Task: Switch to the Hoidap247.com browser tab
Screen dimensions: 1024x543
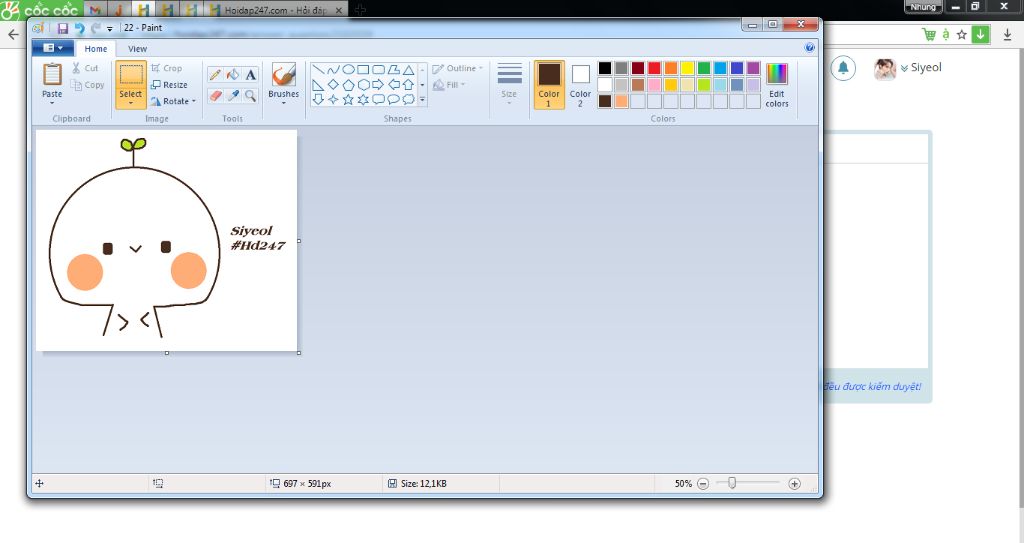Action: coord(276,10)
